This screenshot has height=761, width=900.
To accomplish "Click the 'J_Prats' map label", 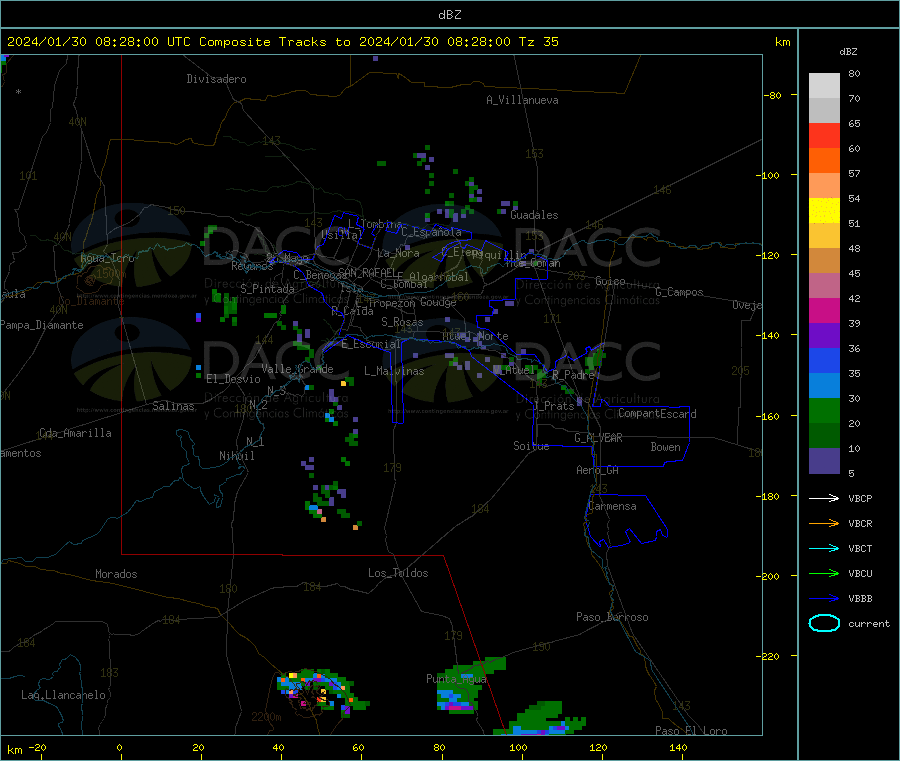I will pyautogui.click(x=553, y=406).
